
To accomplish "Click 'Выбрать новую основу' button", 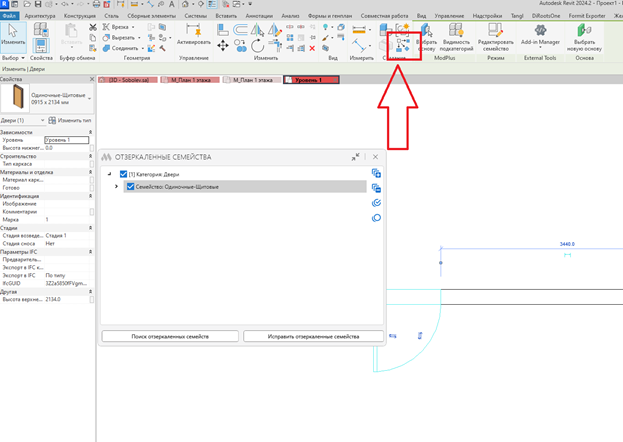I will pos(584,37).
